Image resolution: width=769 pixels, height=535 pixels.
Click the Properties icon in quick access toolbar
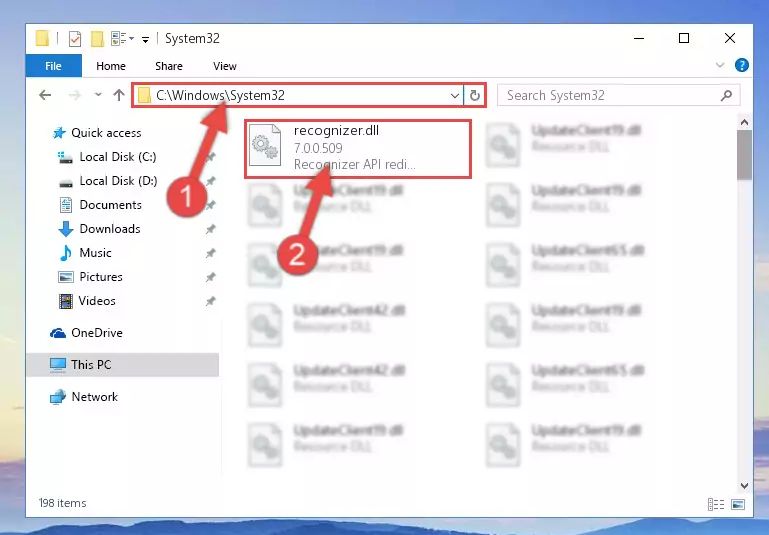75,38
